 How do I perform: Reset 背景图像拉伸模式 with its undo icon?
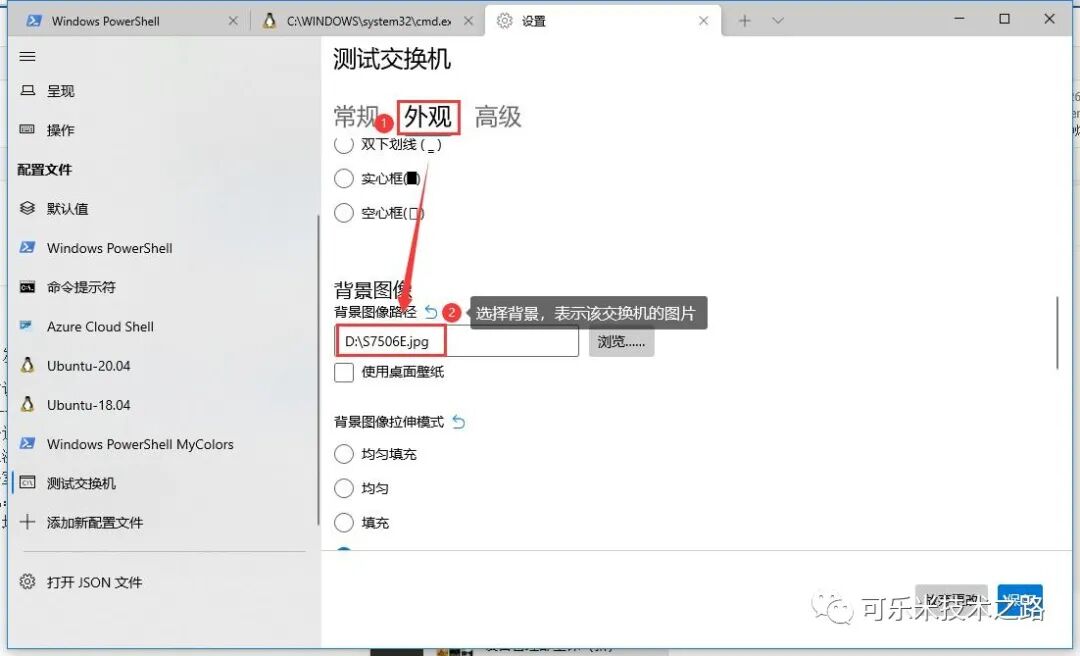(459, 421)
